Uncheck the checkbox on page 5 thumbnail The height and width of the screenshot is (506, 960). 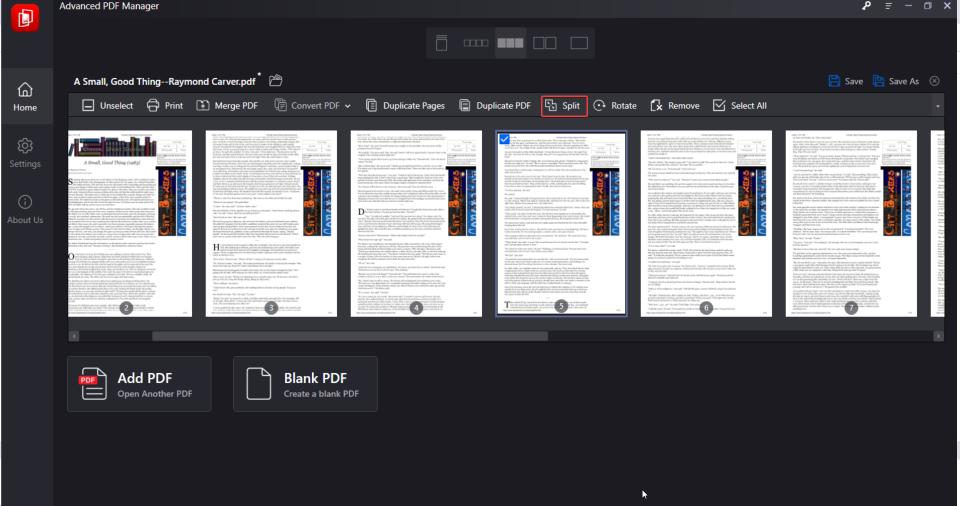[504, 139]
